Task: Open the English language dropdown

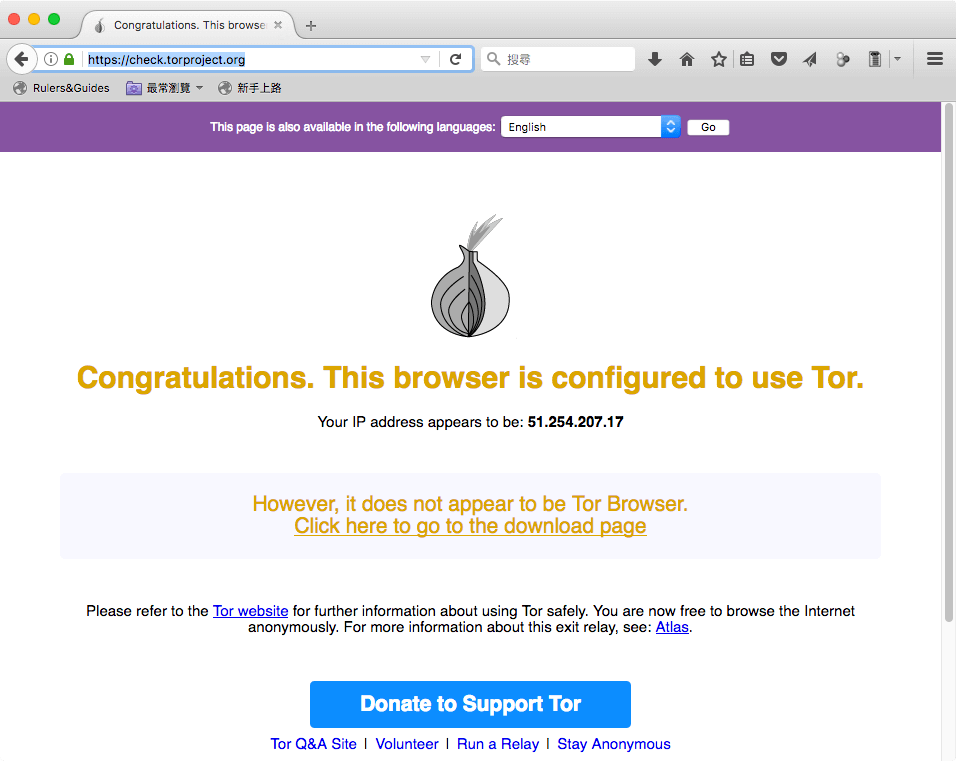Action: (x=590, y=127)
